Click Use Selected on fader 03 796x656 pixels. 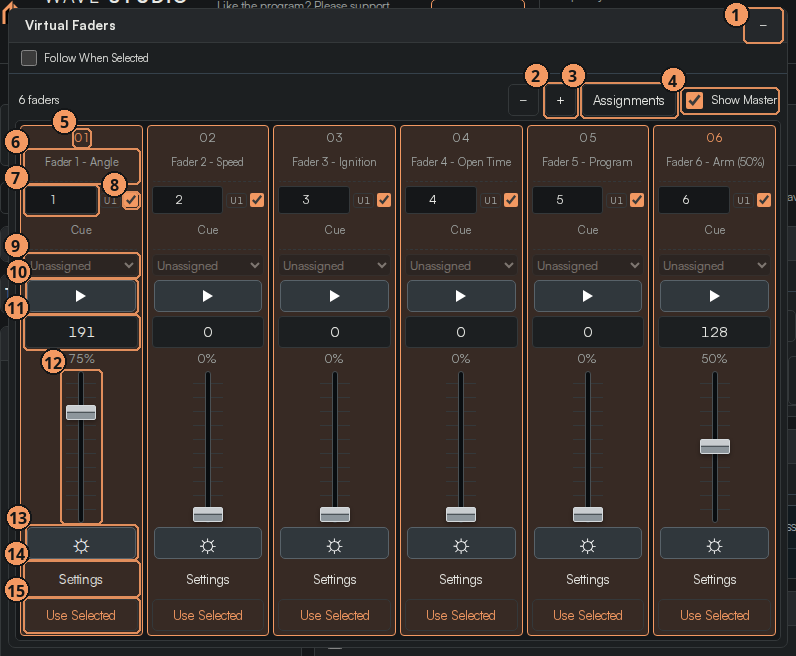point(334,615)
